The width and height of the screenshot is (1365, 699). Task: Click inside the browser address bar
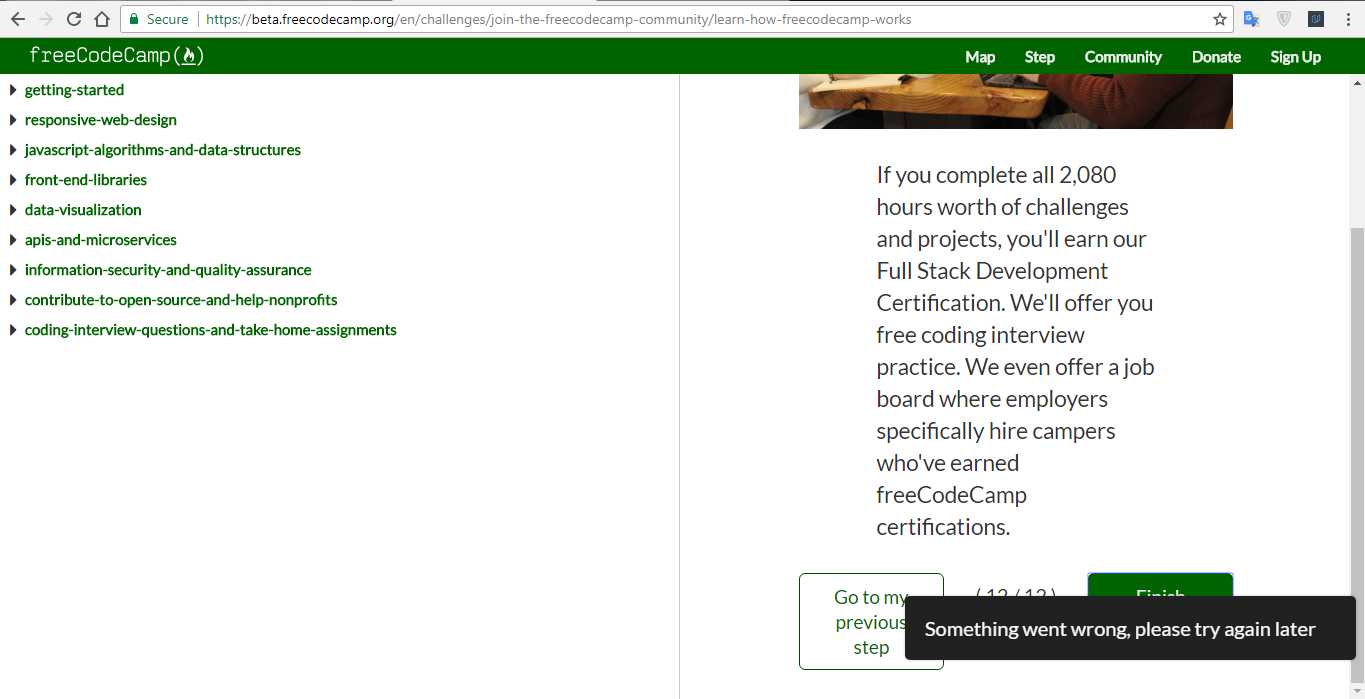[x=600, y=18]
